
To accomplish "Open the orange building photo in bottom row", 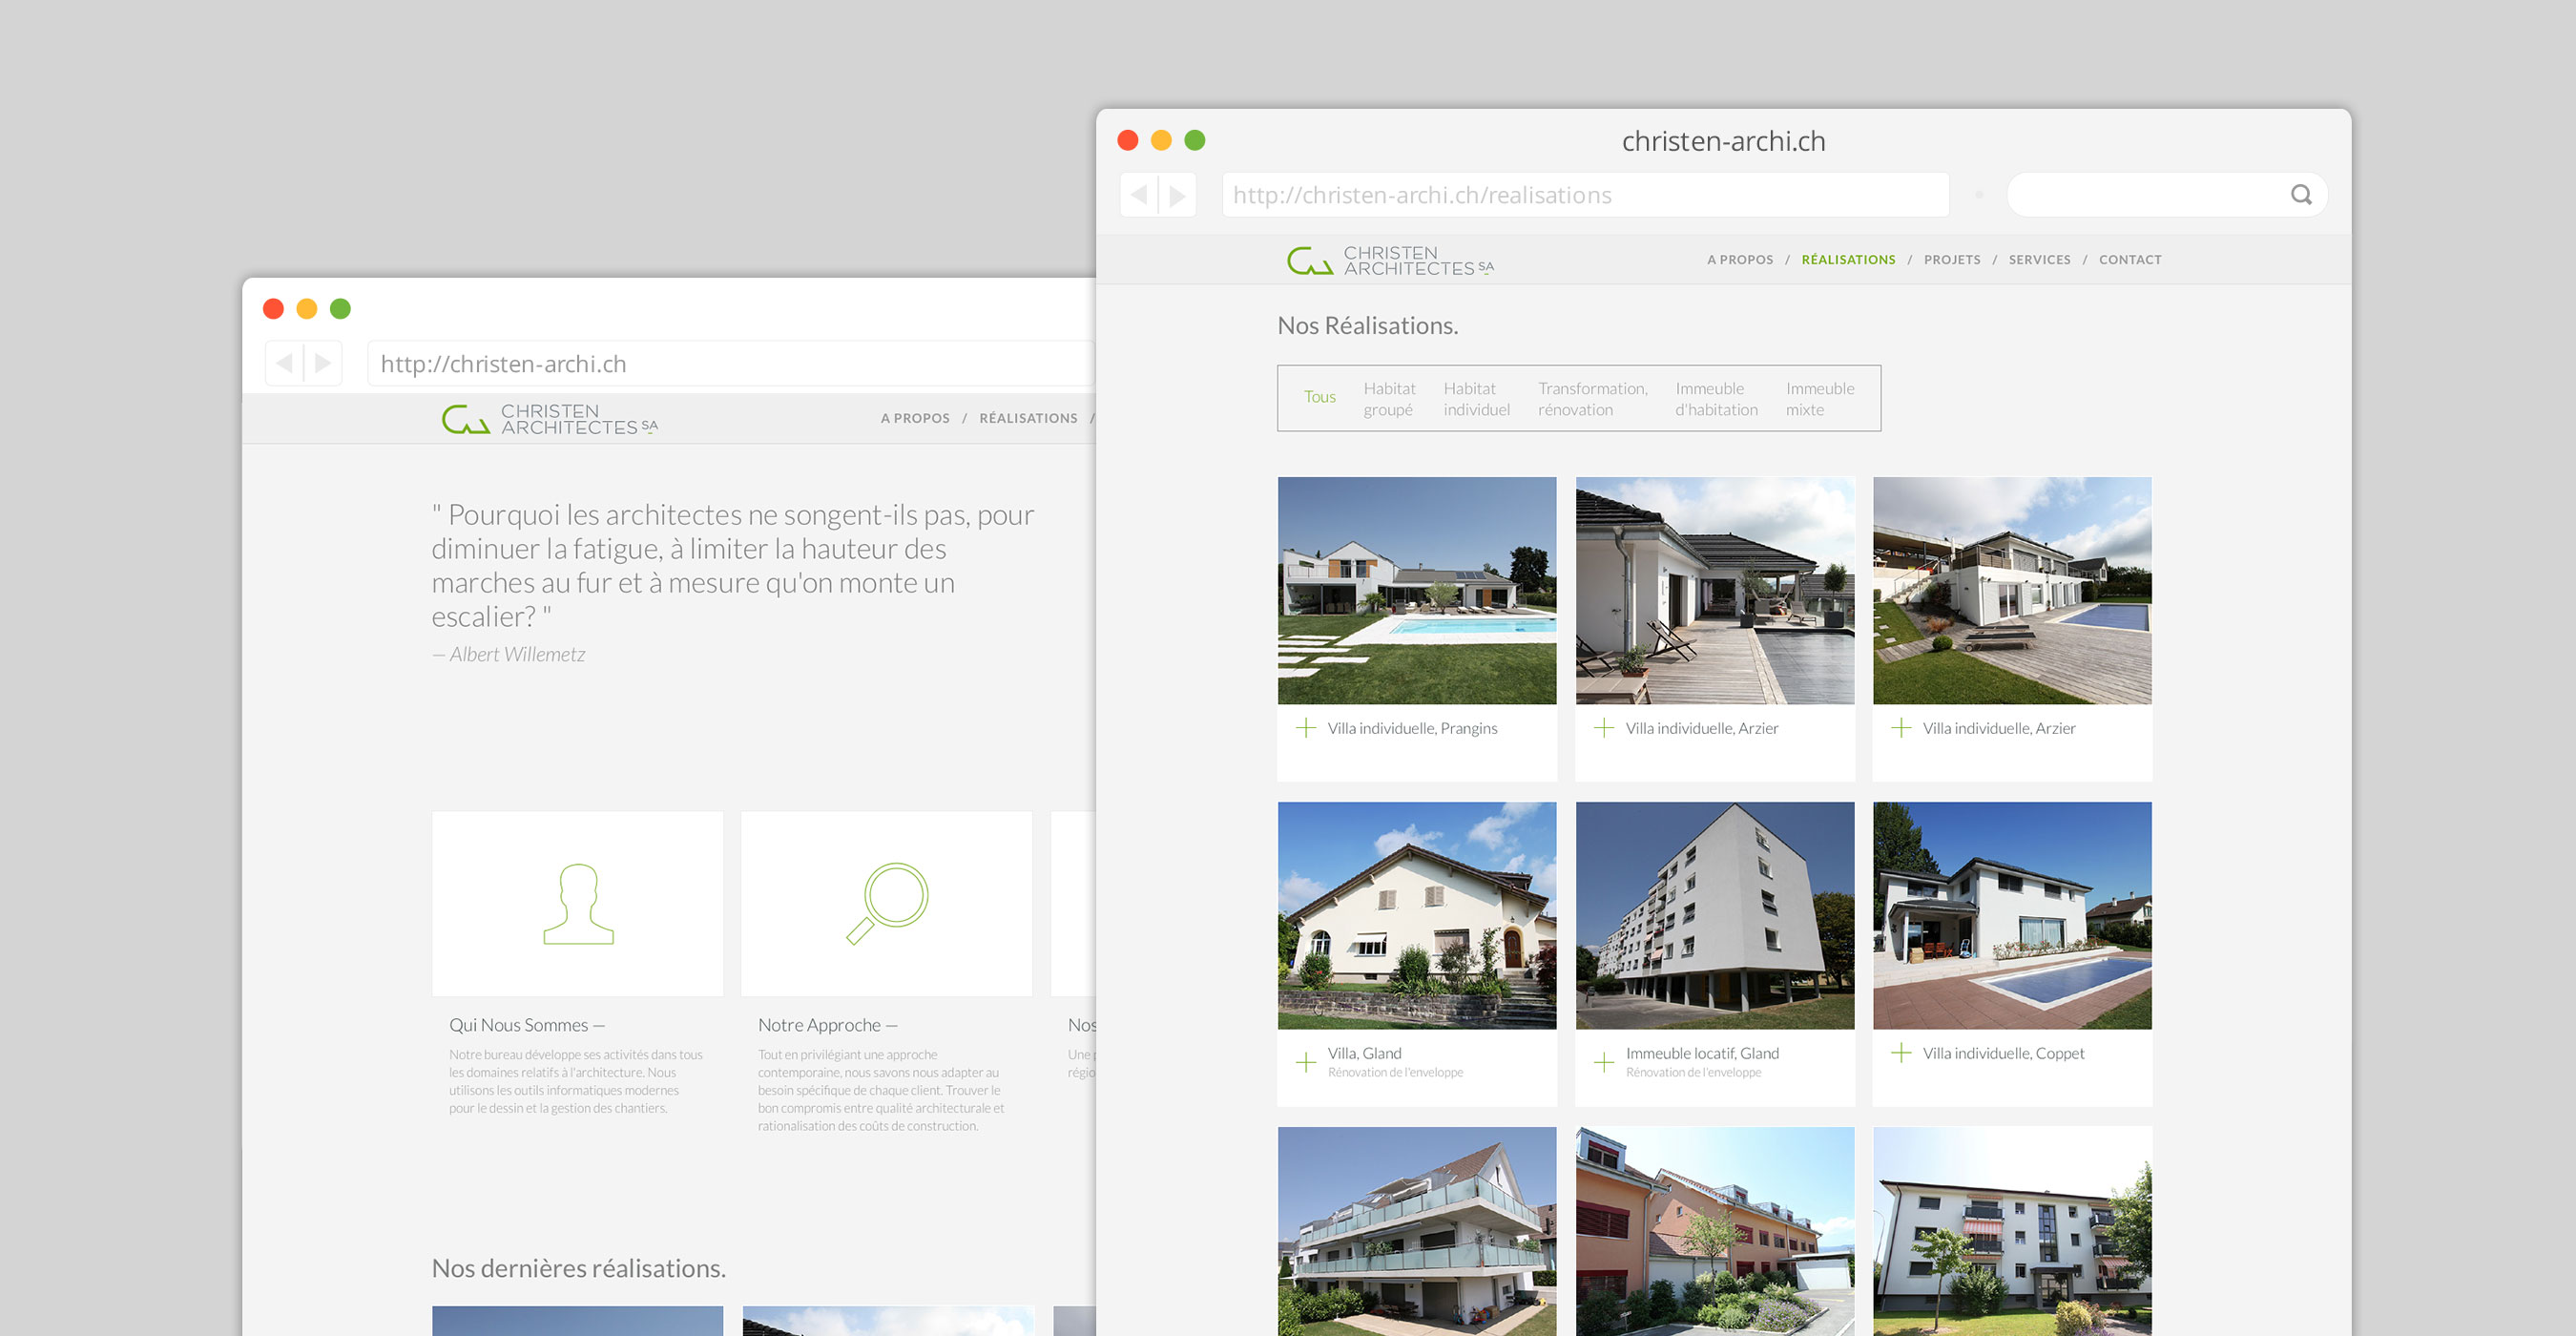I will (1715, 1231).
